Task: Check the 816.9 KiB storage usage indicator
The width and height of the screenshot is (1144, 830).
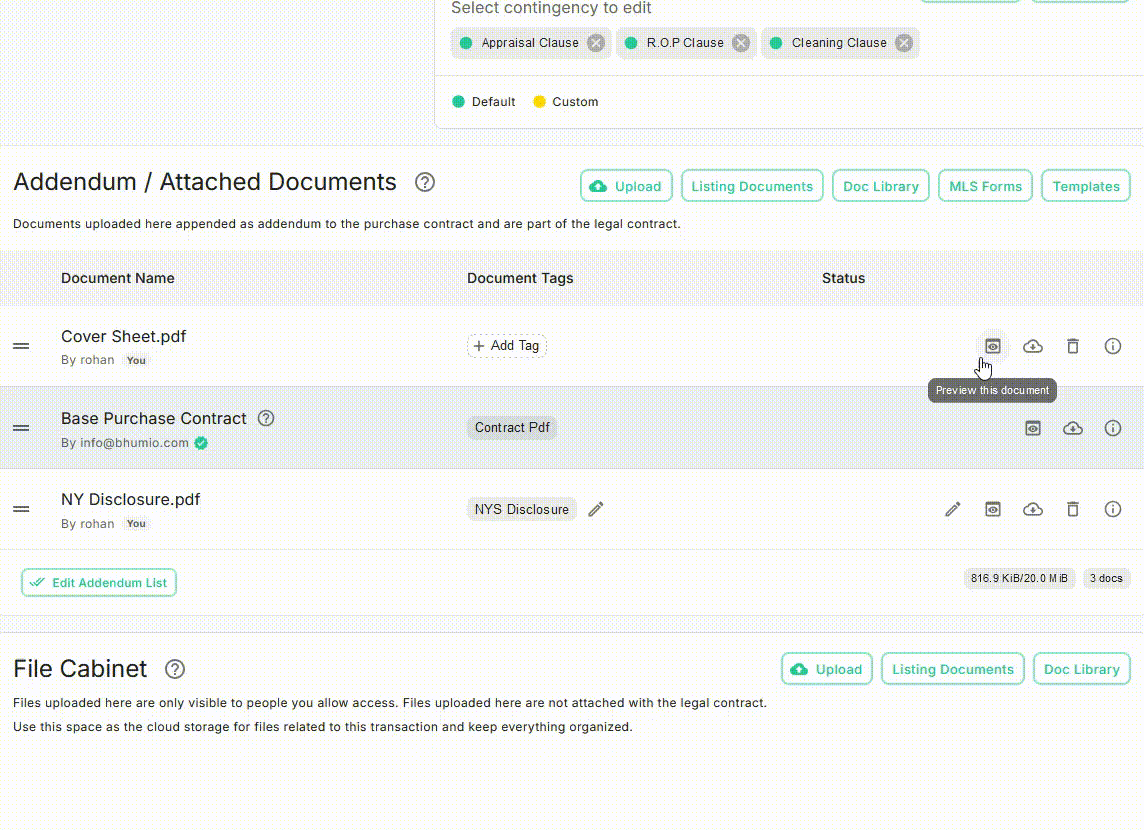Action: click(1019, 578)
